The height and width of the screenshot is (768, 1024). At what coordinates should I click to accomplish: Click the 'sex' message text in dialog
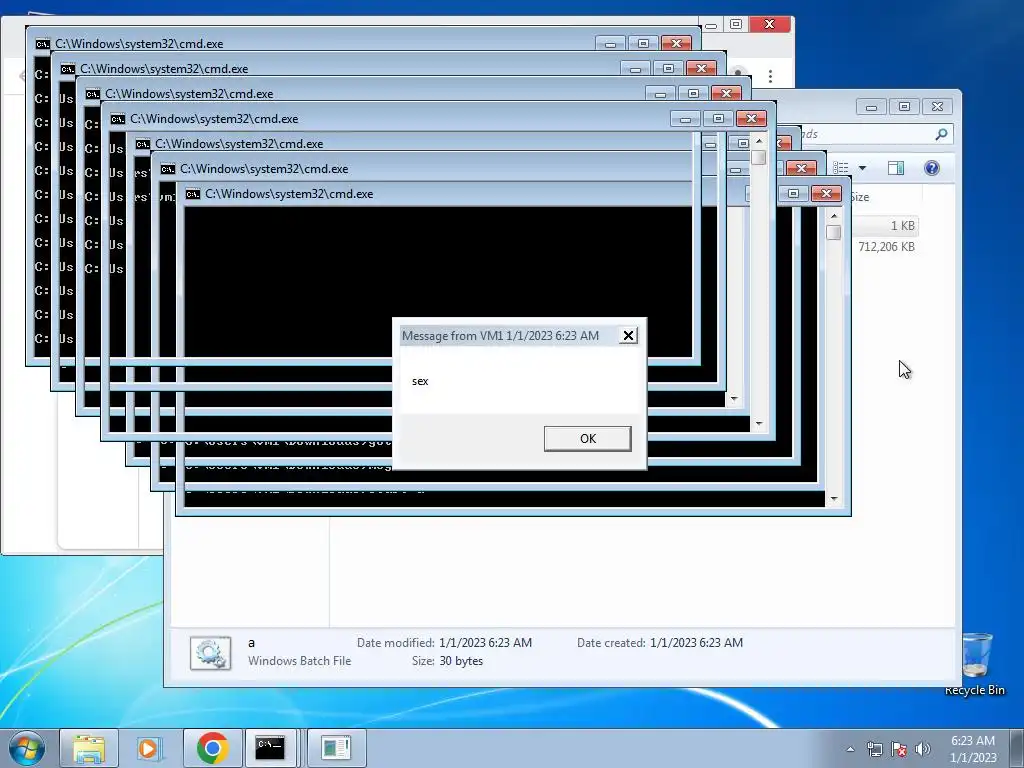[x=420, y=381]
